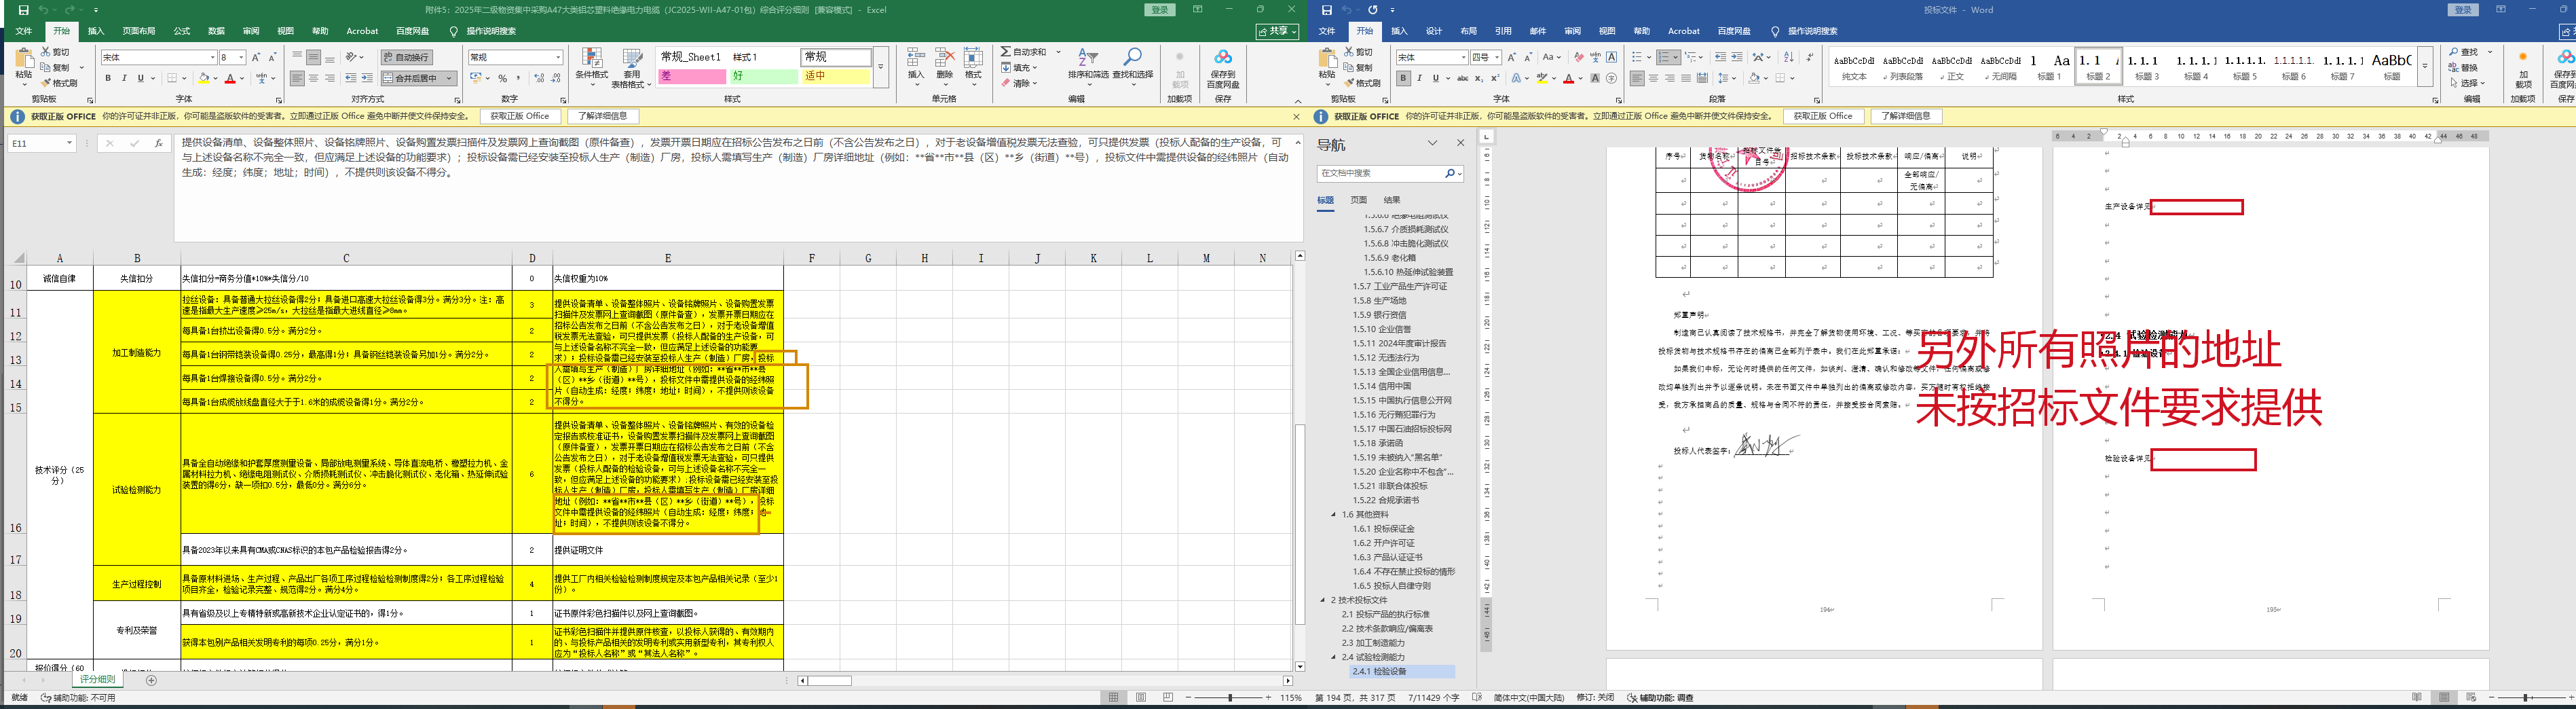Click Excel's Format Painter brush icon

tap(46, 83)
